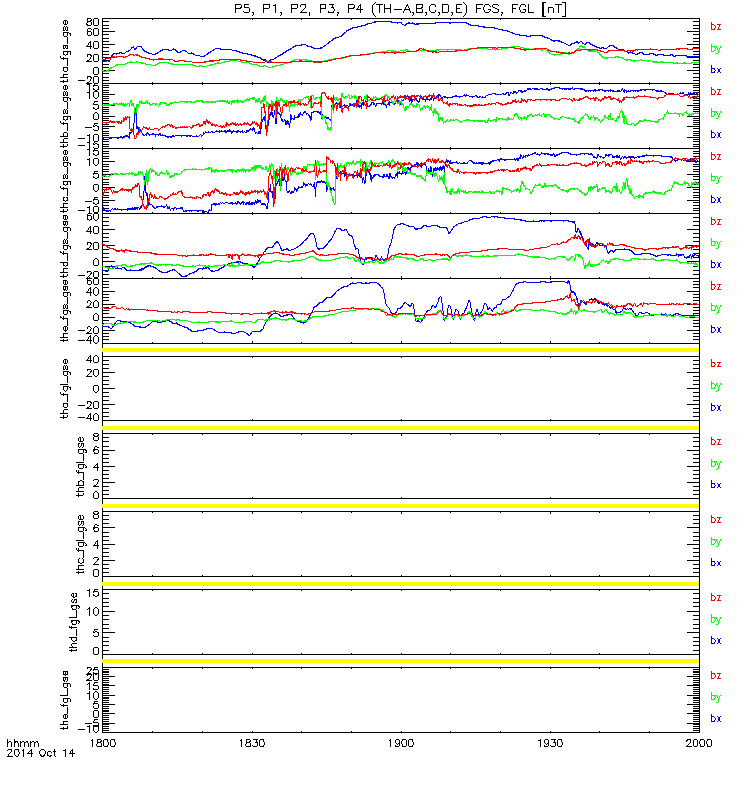This screenshot has width=750, height=800.
Task: Click the tha_fgl_gse y-axis label
Action: pyautogui.click(x=65, y=389)
